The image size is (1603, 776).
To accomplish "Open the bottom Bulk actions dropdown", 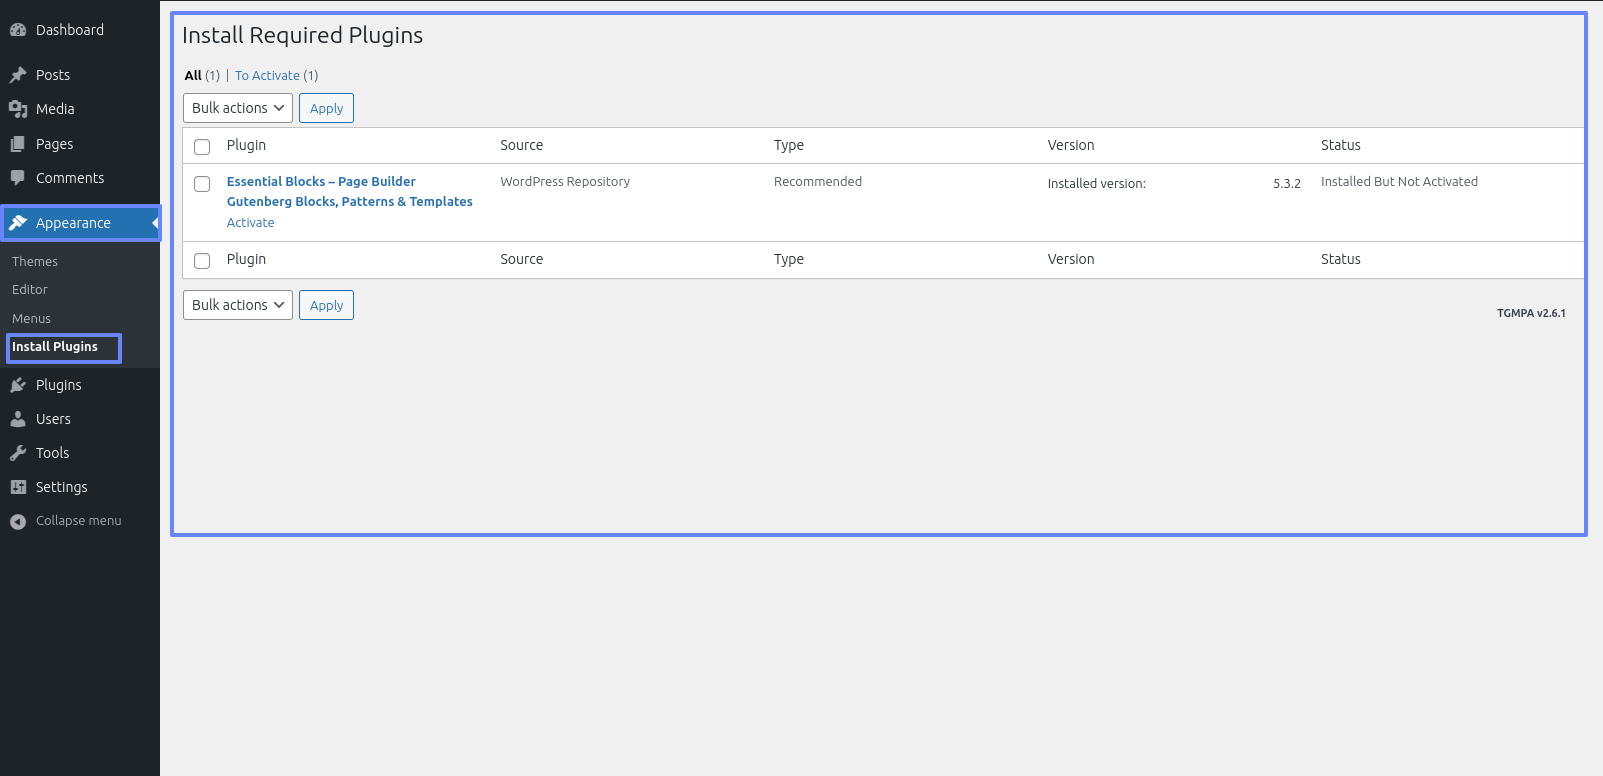I will [x=238, y=305].
